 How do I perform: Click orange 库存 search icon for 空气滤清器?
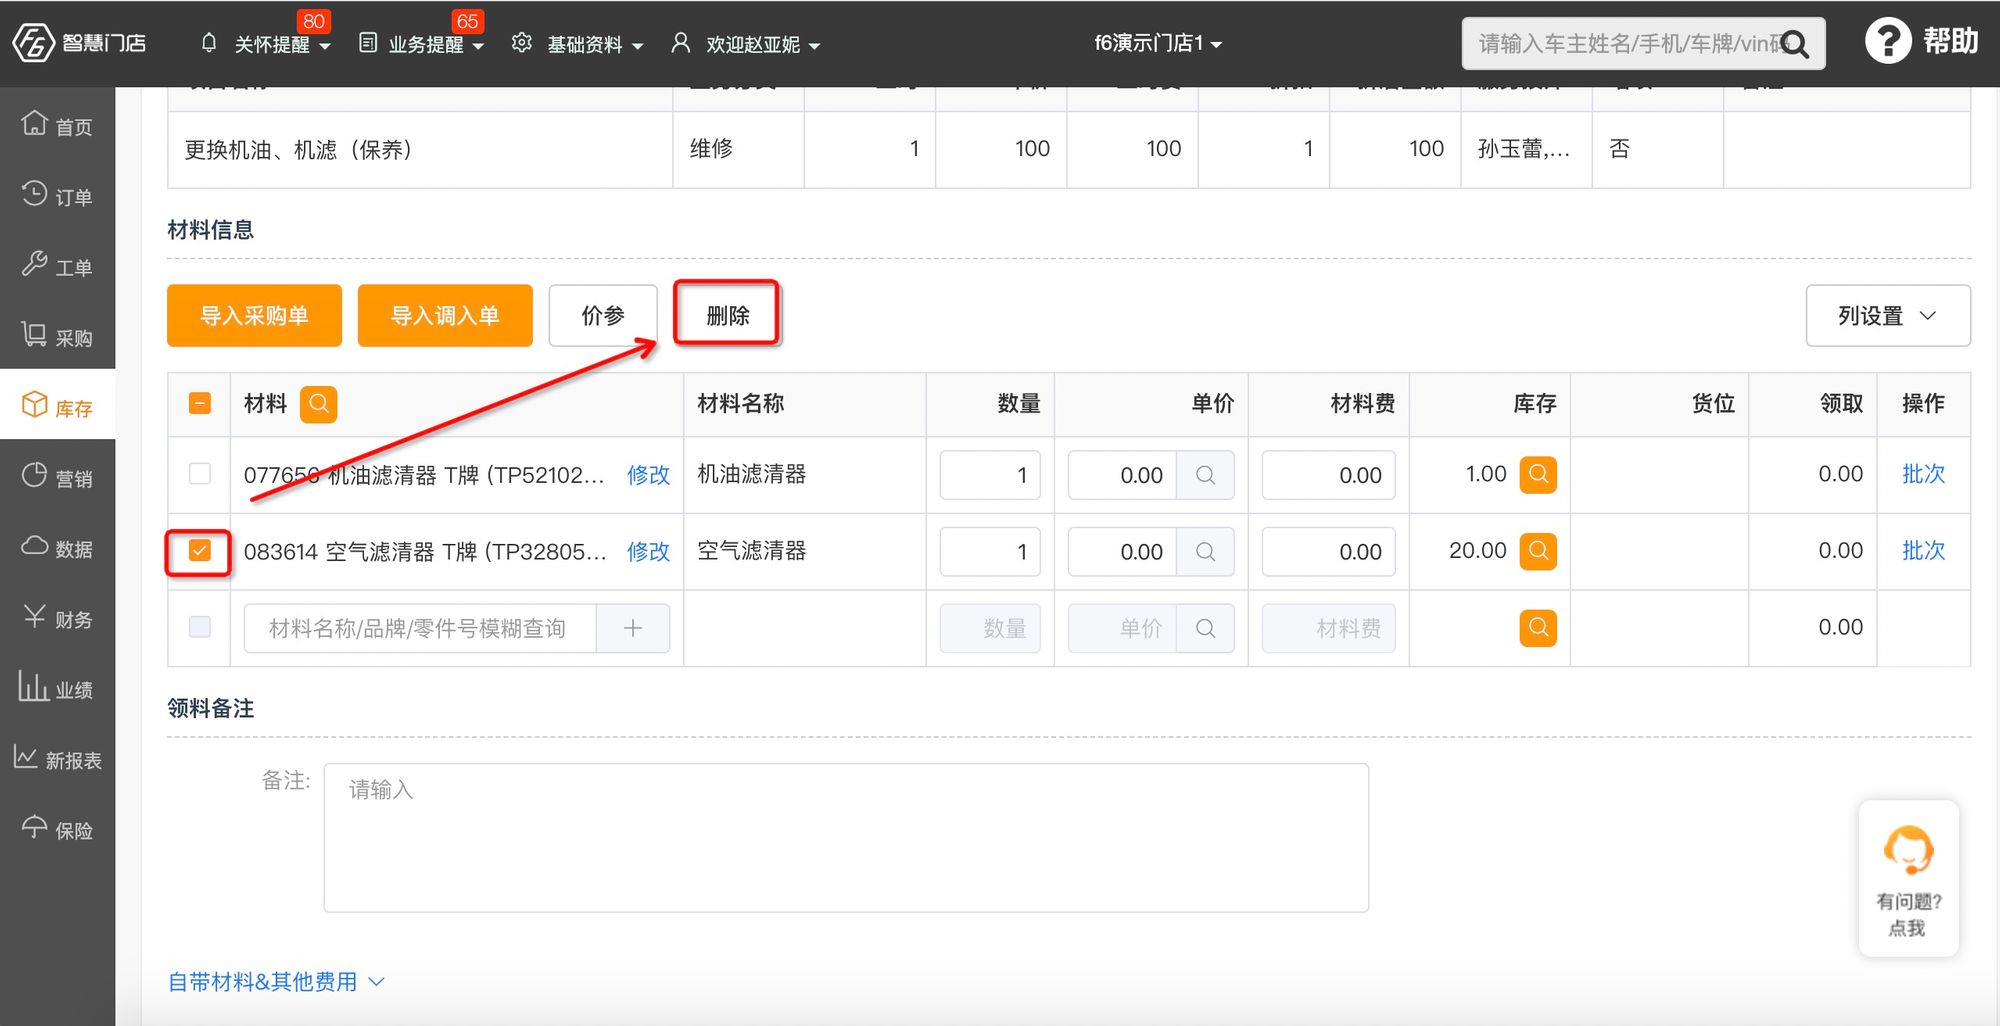pos(1538,551)
